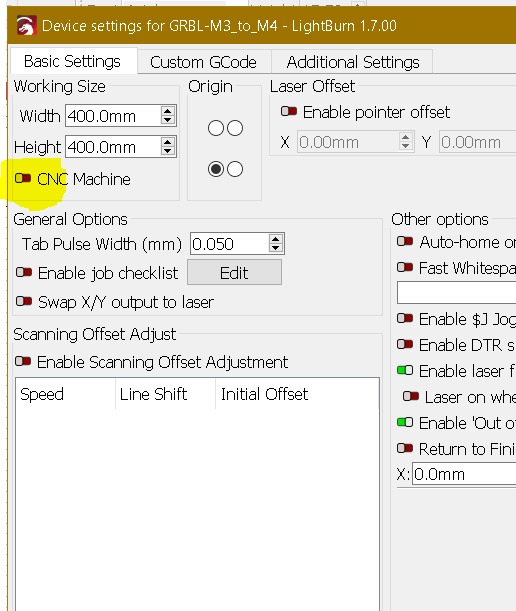Click the Laser Offset Y field

click(x=478, y=142)
